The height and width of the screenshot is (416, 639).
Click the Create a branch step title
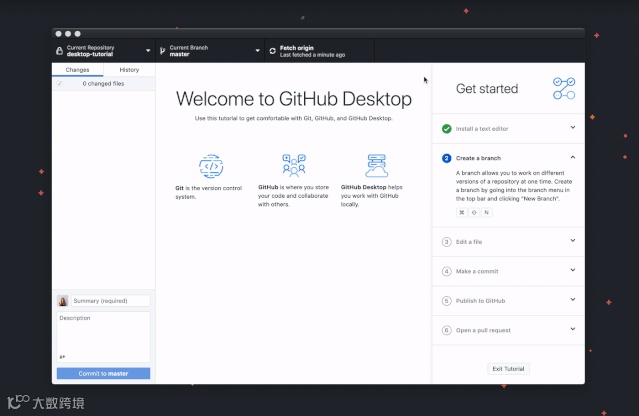pos(478,158)
